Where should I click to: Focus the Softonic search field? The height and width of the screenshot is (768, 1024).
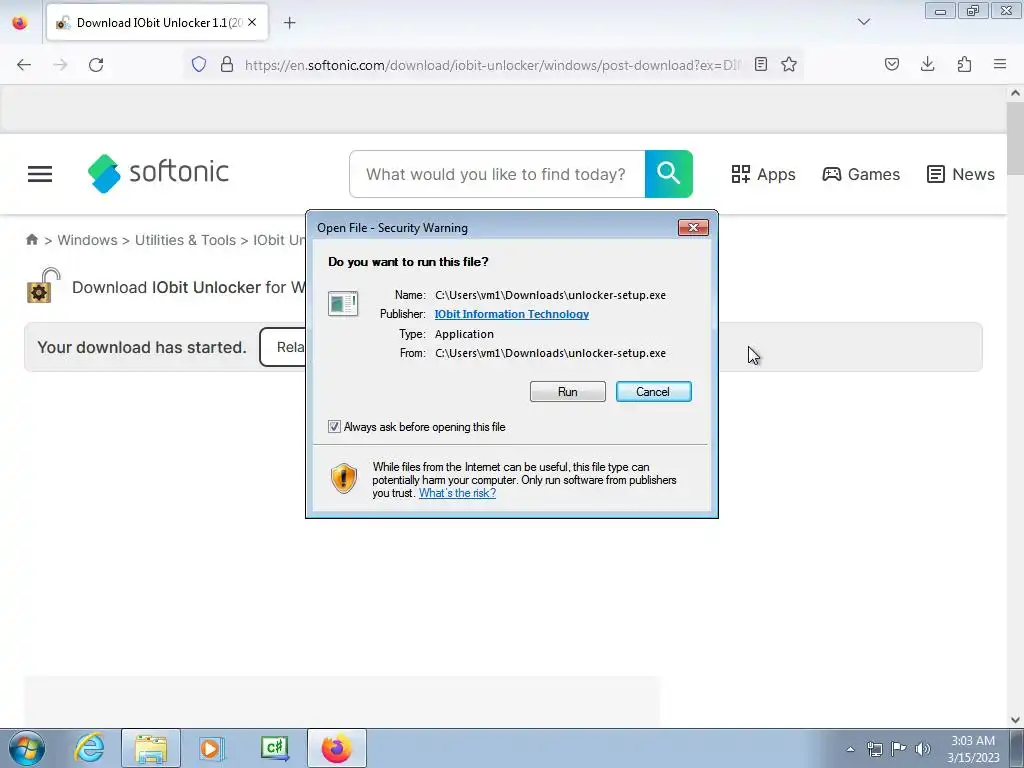pyautogui.click(x=497, y=174)
